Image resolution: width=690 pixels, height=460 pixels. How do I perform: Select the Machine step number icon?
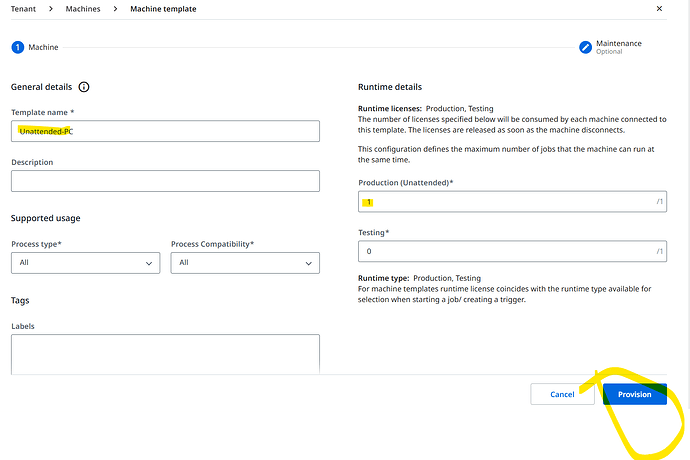(18, 47)
